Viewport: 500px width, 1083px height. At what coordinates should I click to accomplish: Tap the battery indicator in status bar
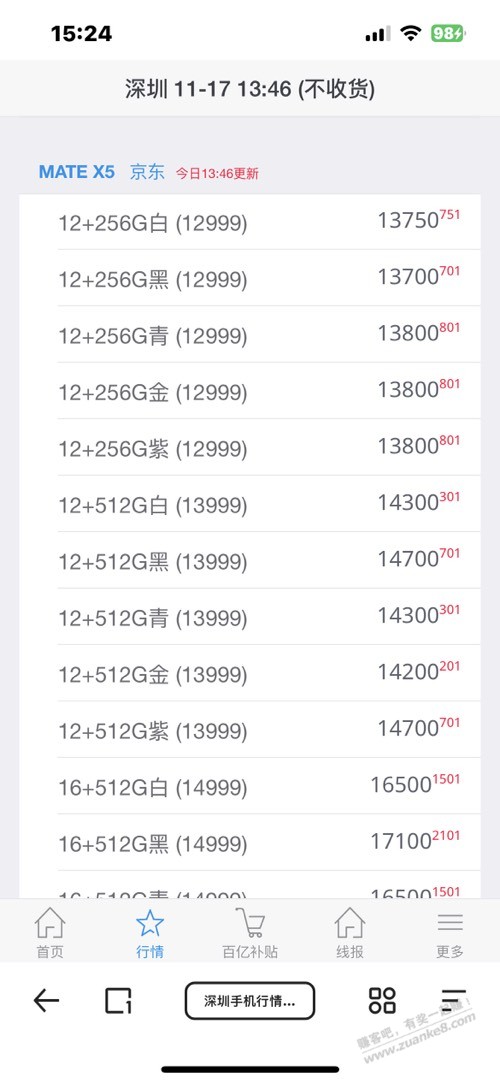[449, 33]
